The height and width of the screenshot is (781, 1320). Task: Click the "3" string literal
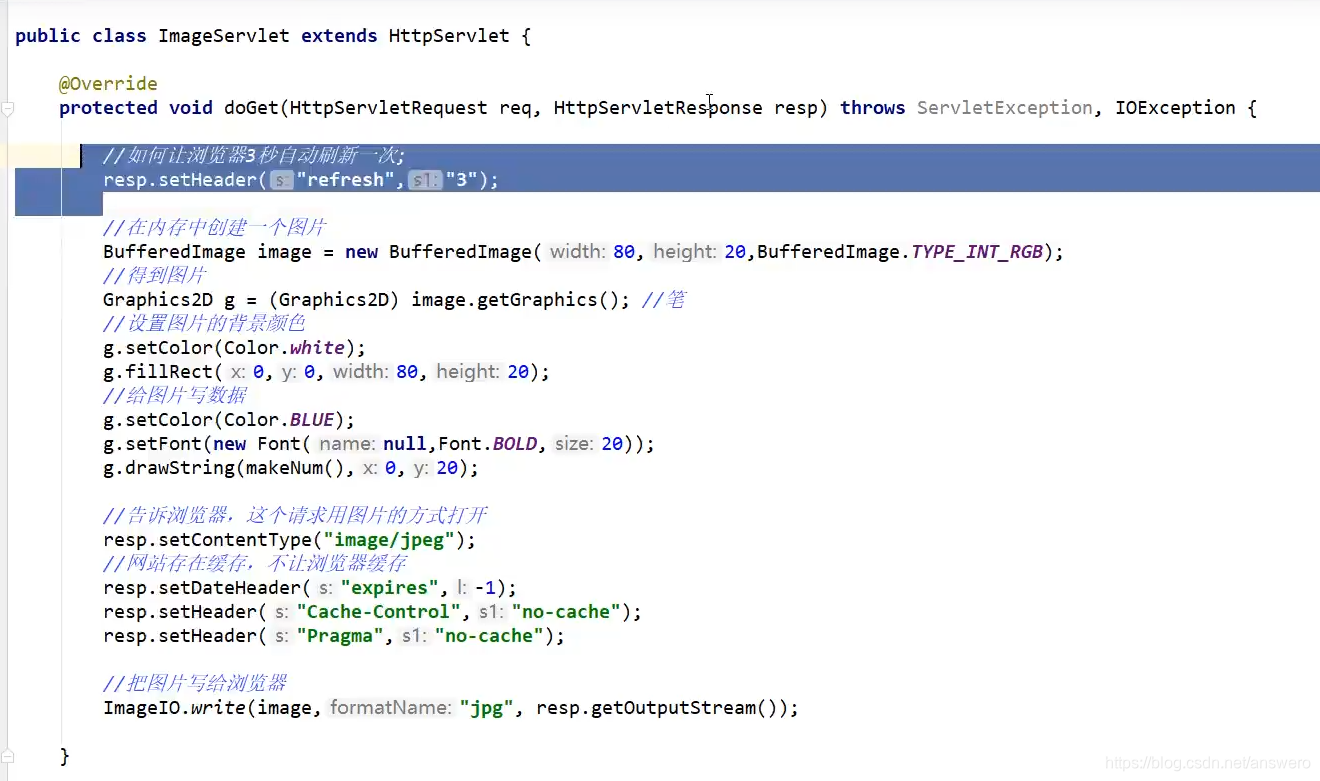click(463, 180)
